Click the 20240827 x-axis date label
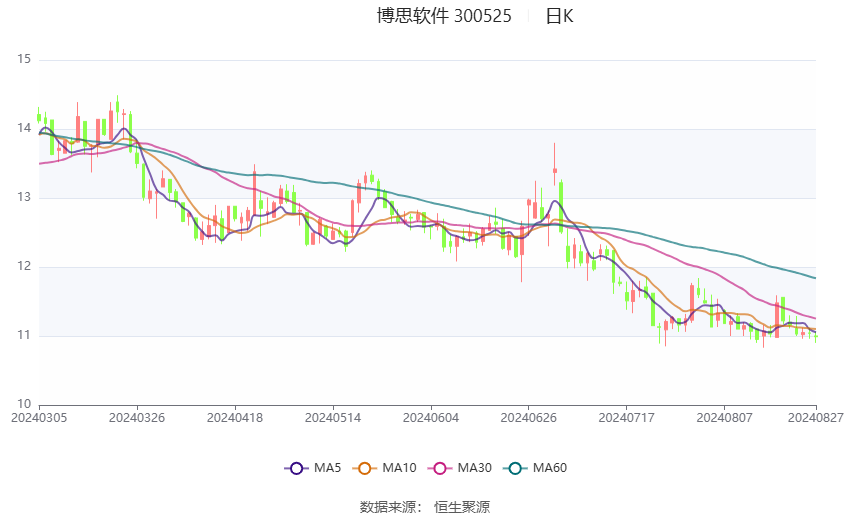 point(816,418)
